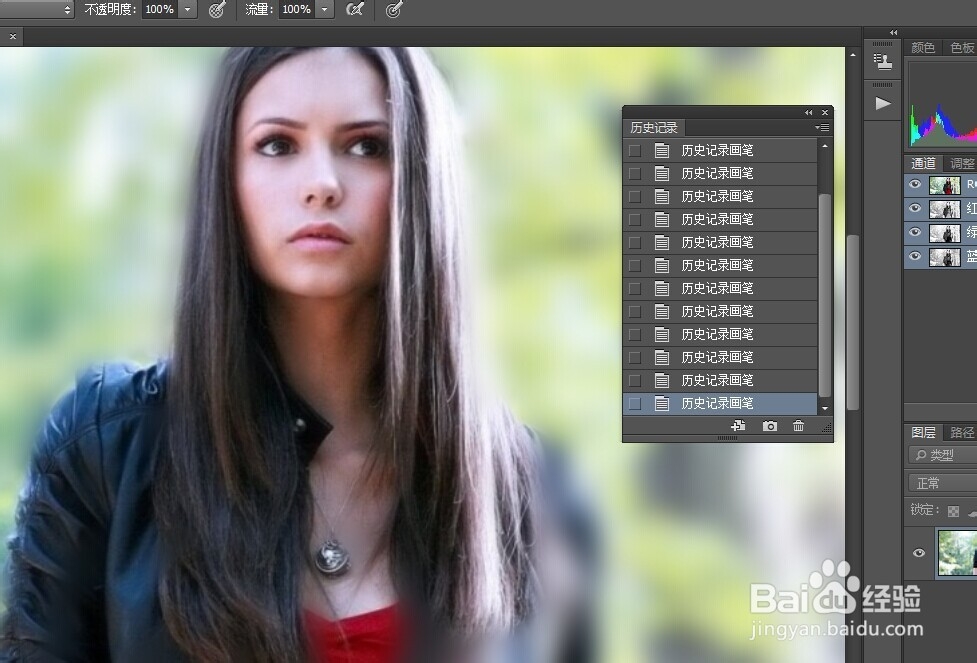977x663 pixels.
Task: Collapse the History panel with double-arrow icon
Action: click(808, 113)
